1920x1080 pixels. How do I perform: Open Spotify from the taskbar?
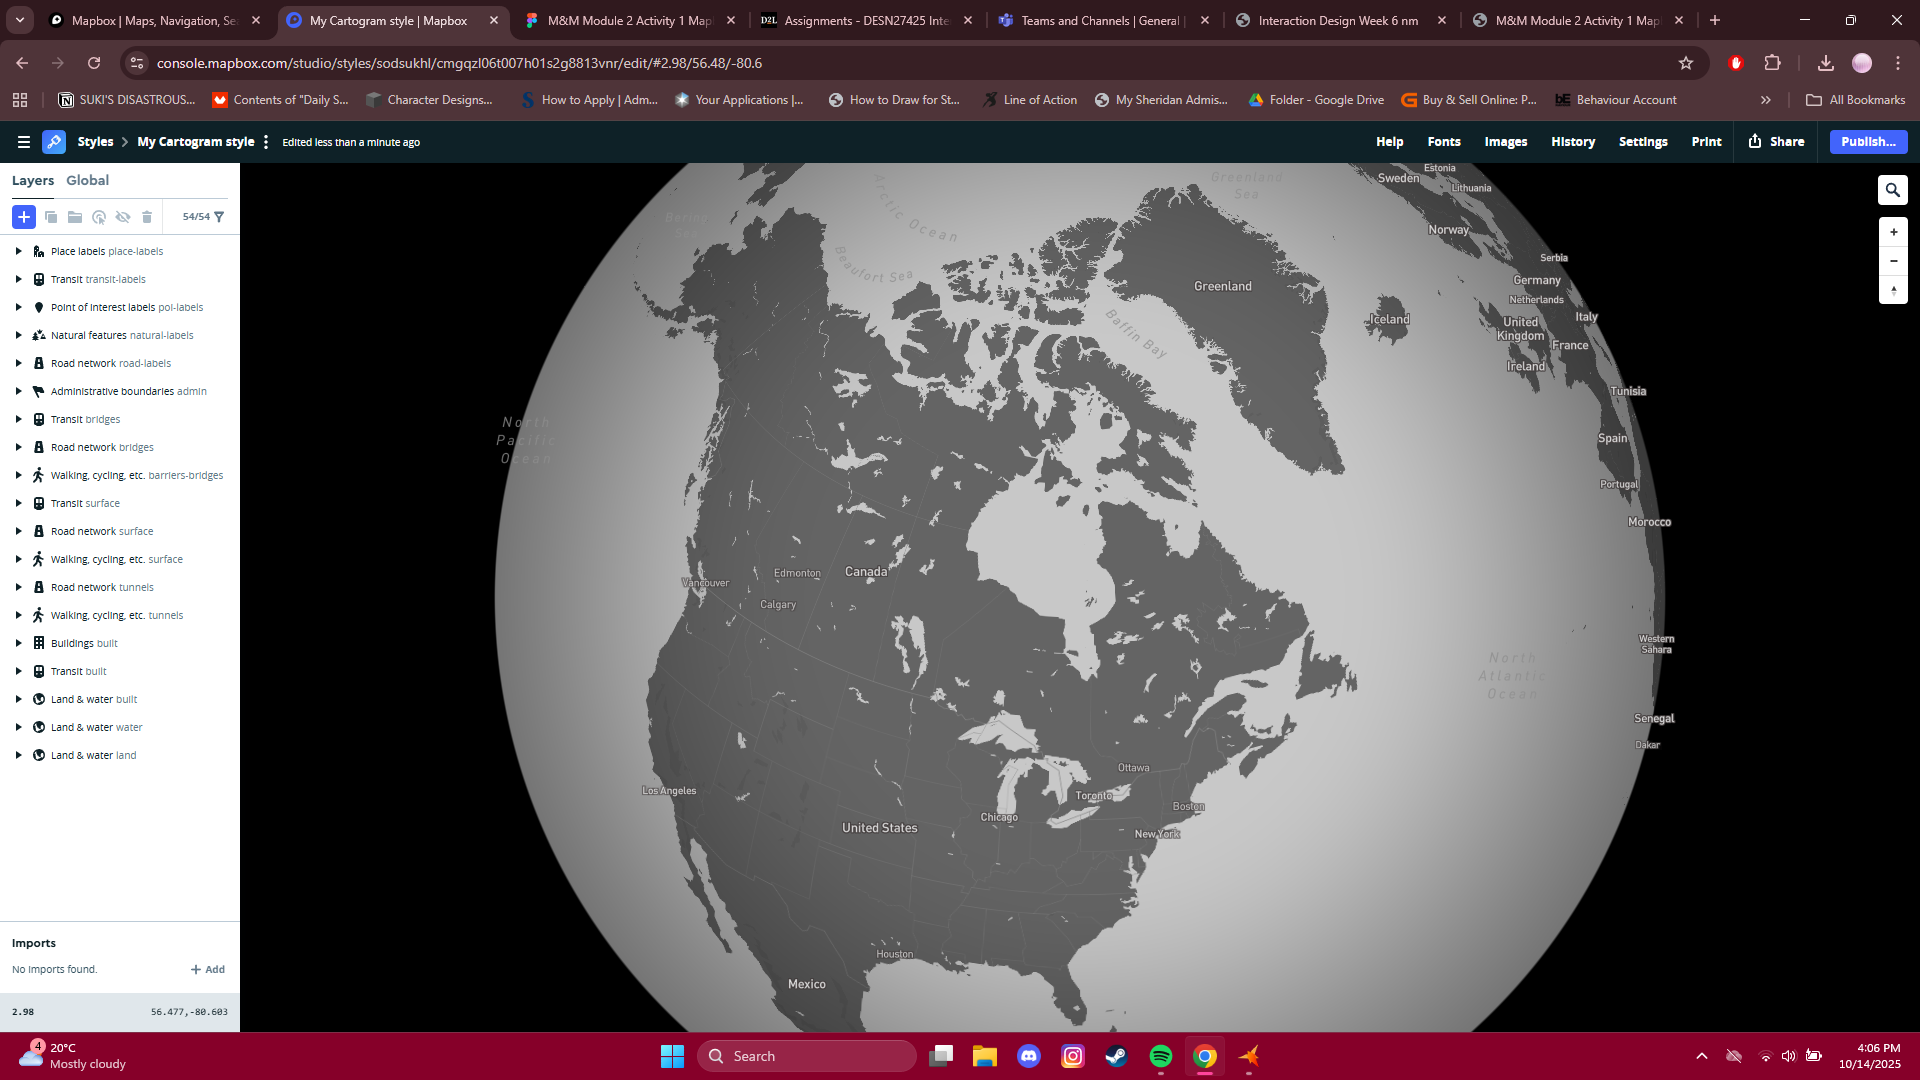tap(1161, 1055)
